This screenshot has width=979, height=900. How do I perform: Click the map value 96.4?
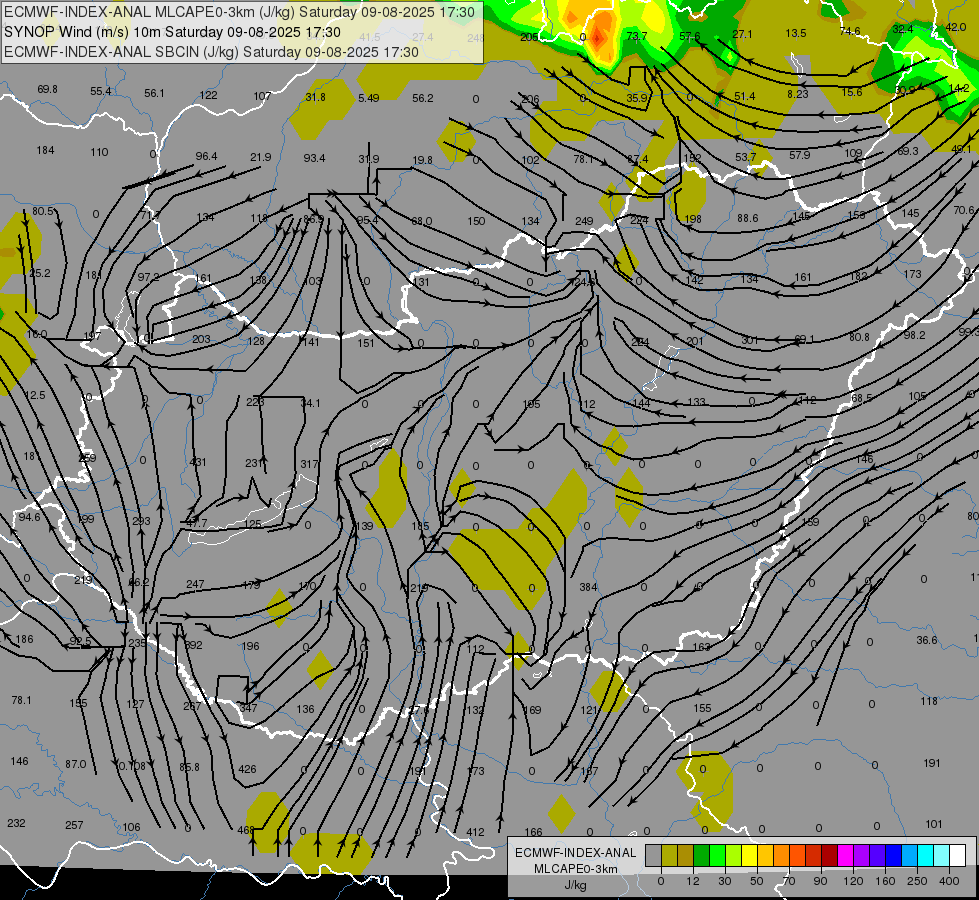point(207,156)
